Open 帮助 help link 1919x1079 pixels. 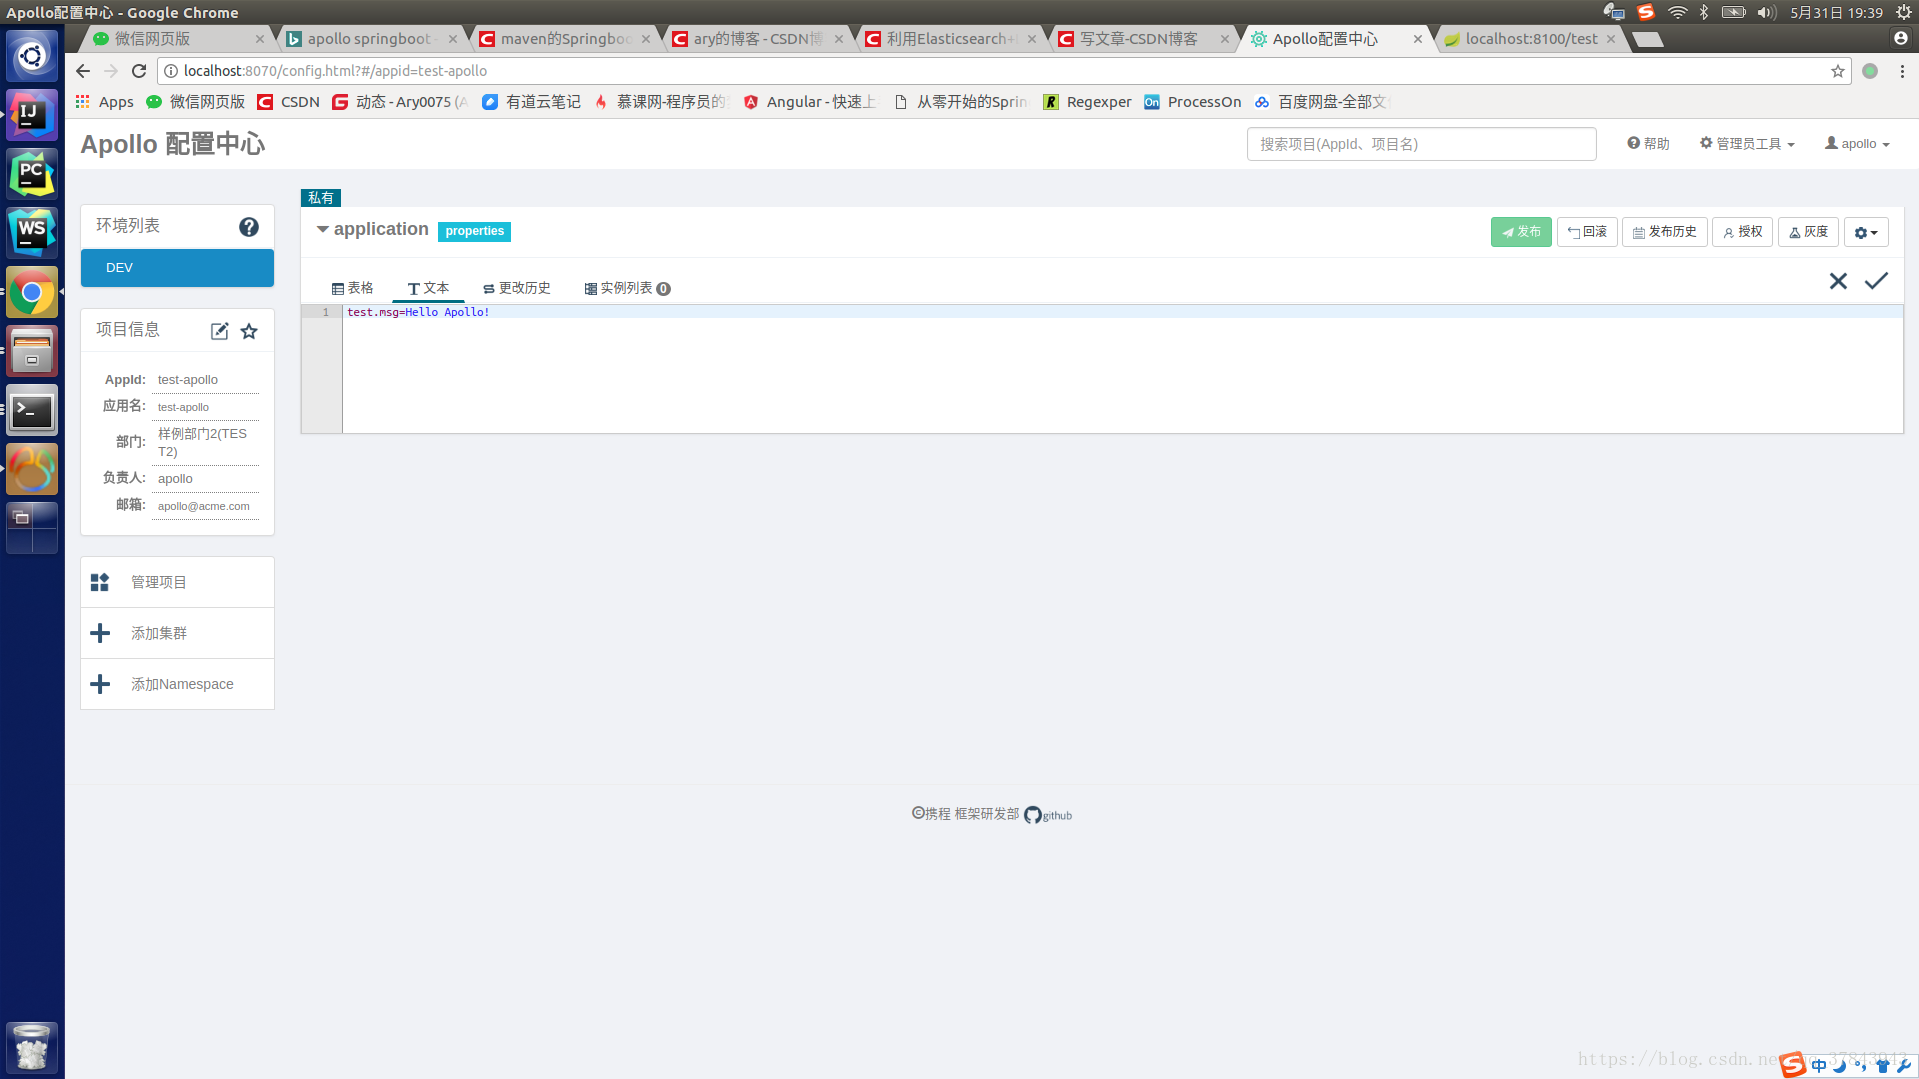coord(1648,144)
